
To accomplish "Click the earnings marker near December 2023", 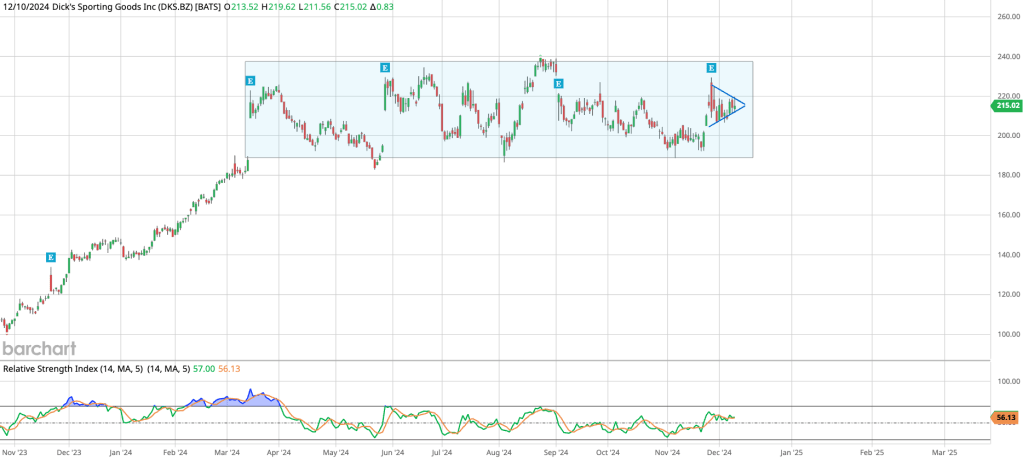I will 51,257.
